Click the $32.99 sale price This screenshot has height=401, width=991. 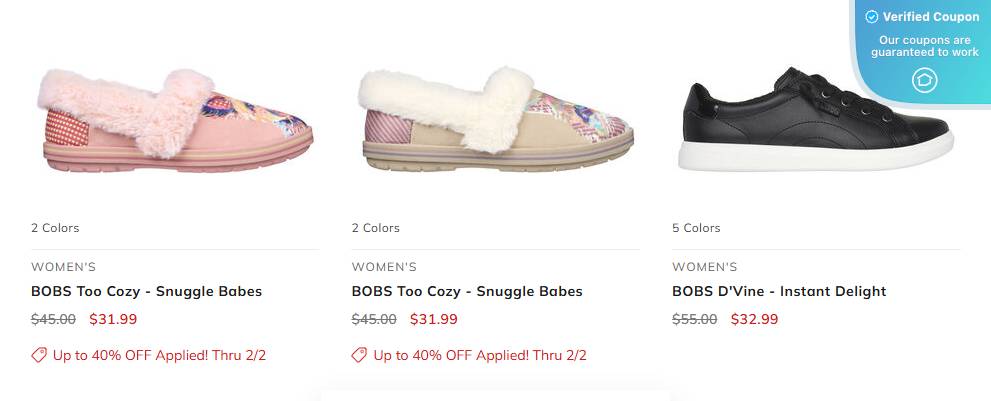[x=754, y=320]
